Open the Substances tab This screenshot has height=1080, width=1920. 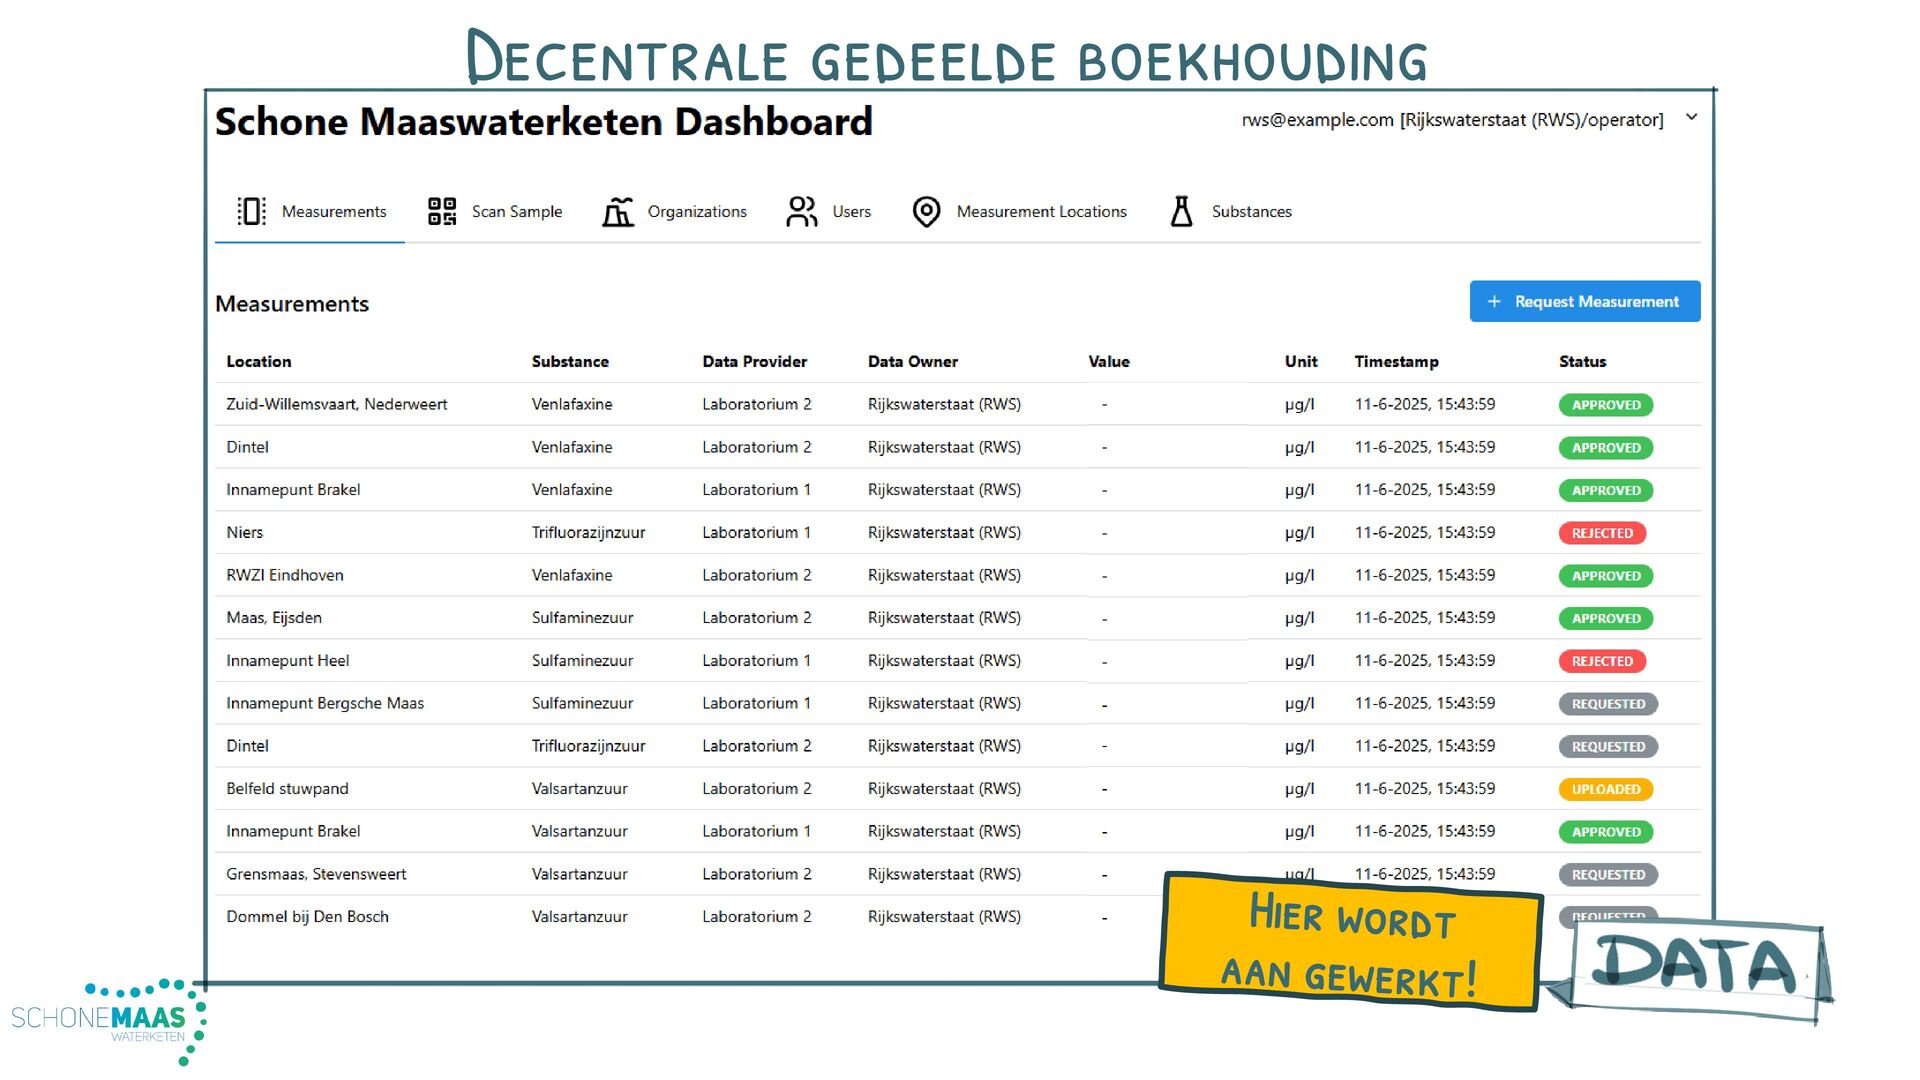[x=1250, y=212]
